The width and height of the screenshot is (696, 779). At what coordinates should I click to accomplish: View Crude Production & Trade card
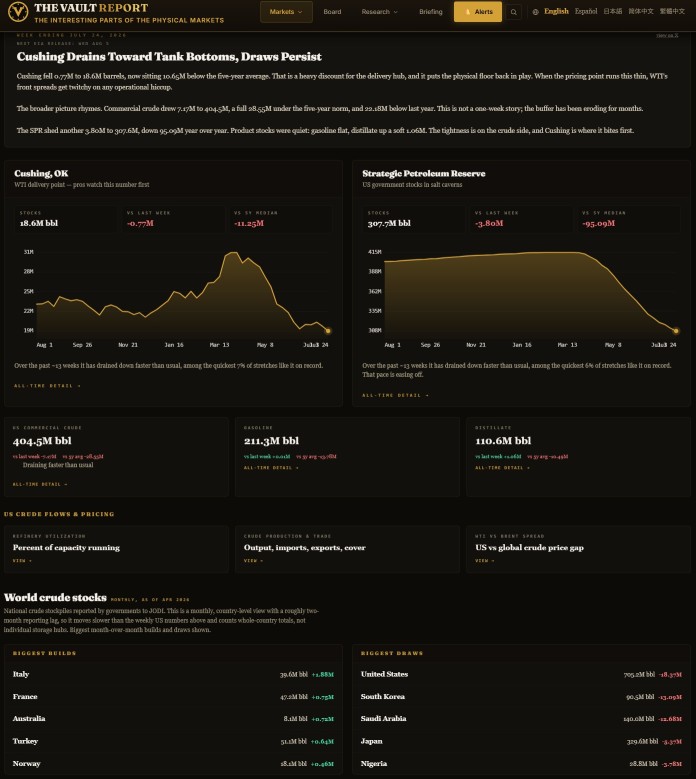pyautogui.click(x=347, y=549)
